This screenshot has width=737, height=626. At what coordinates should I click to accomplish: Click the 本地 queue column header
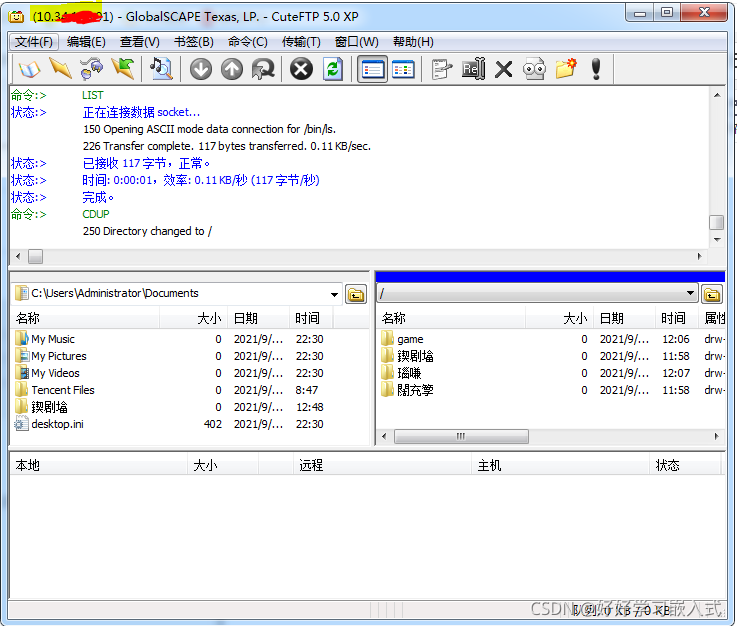[99, 465]
